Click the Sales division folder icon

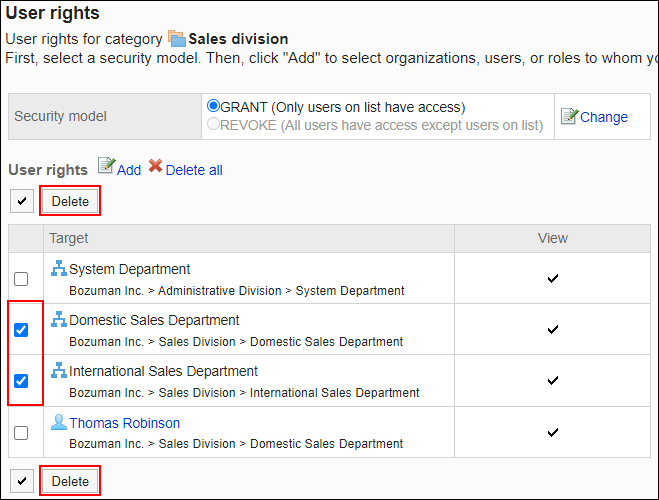pyautogui.click(x=177, y=38)
